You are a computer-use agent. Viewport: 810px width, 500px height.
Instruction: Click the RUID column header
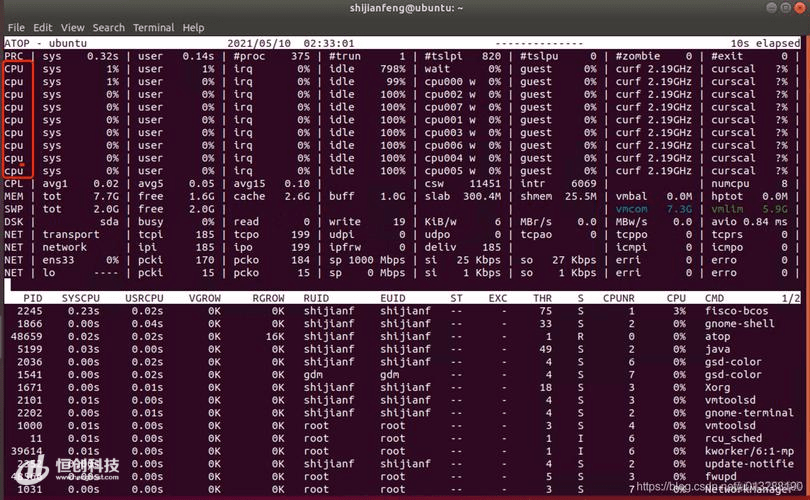(x=316, y=298)
